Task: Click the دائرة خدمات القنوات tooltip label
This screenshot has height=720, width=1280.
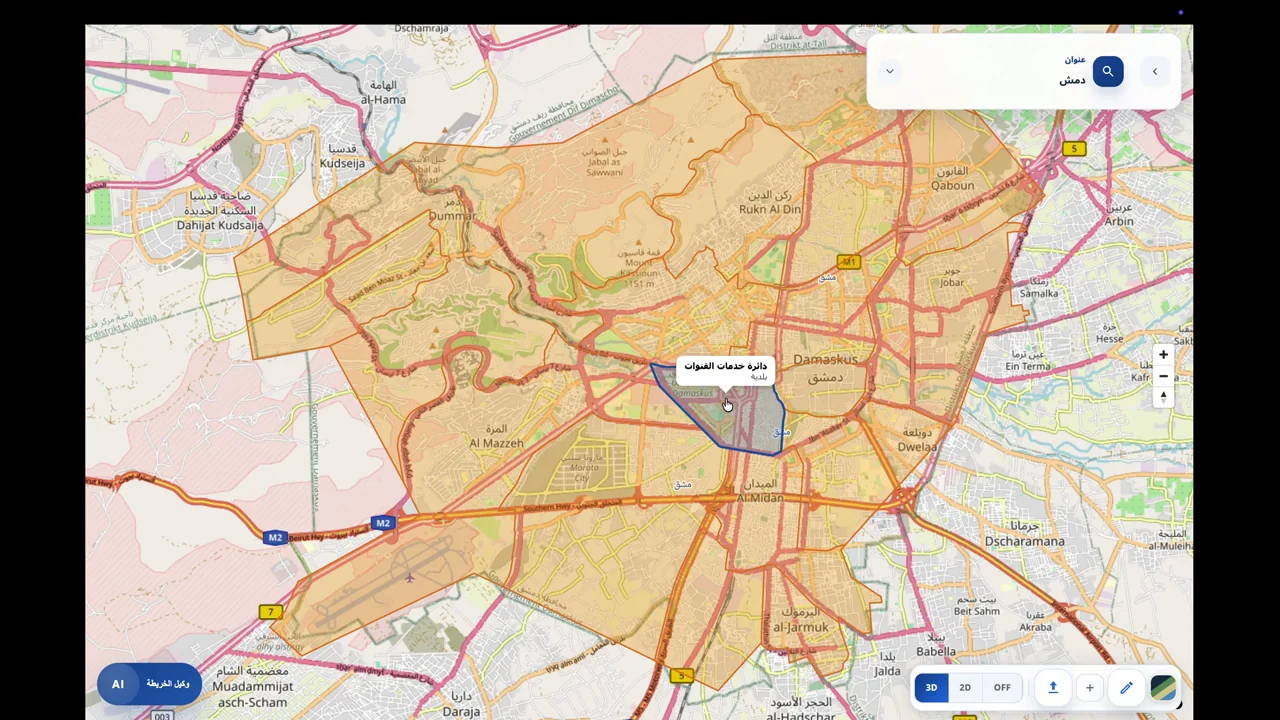Action: point(726,370)
